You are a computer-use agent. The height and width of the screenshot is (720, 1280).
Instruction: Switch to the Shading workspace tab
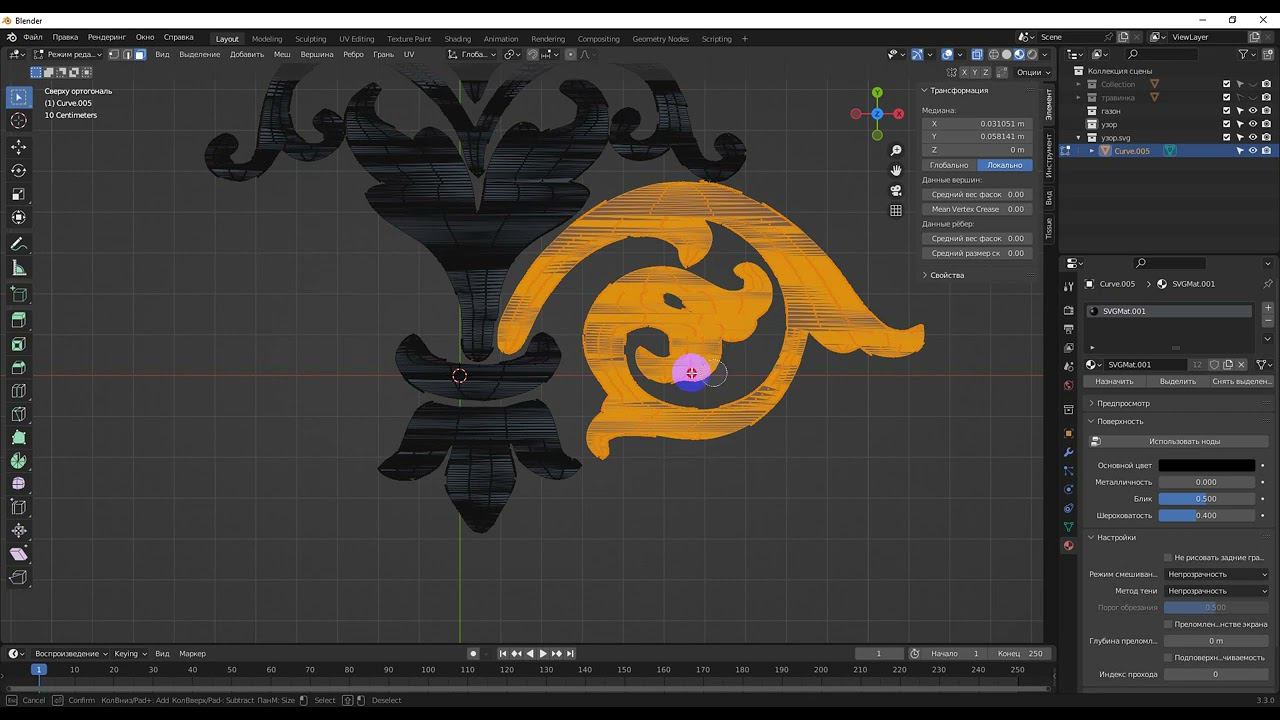[458, 39]
